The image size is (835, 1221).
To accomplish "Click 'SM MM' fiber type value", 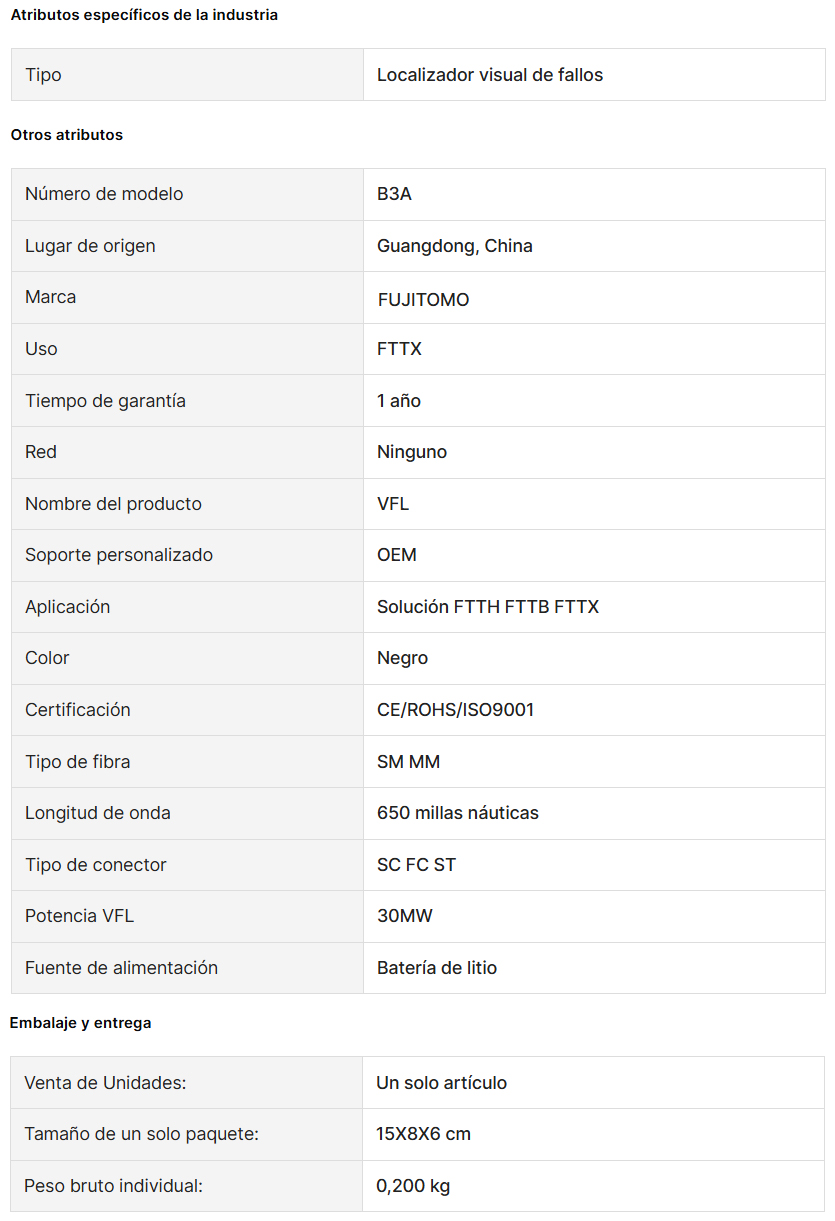I will (408, 762).
